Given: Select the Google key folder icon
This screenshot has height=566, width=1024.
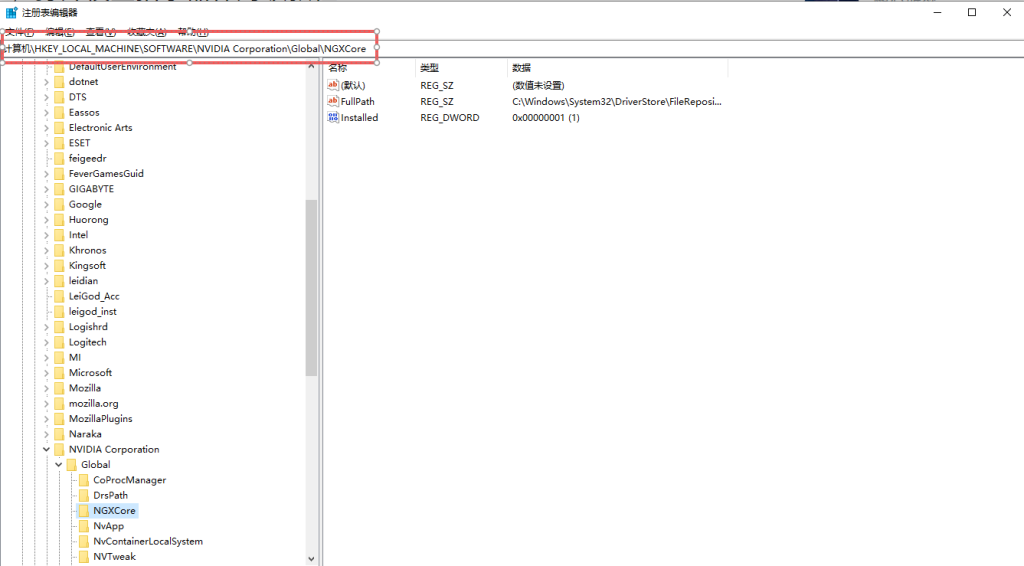Looking at the screenshot, I should (59, 205).
